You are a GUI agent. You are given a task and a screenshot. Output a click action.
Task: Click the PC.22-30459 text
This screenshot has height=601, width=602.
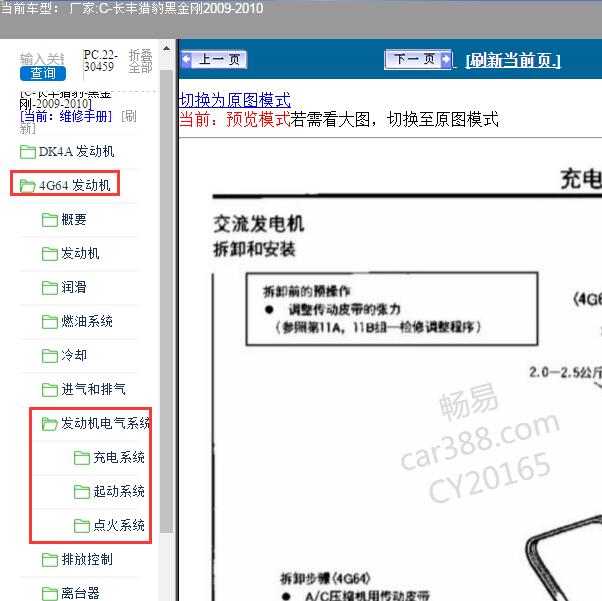tap(101, 61)
